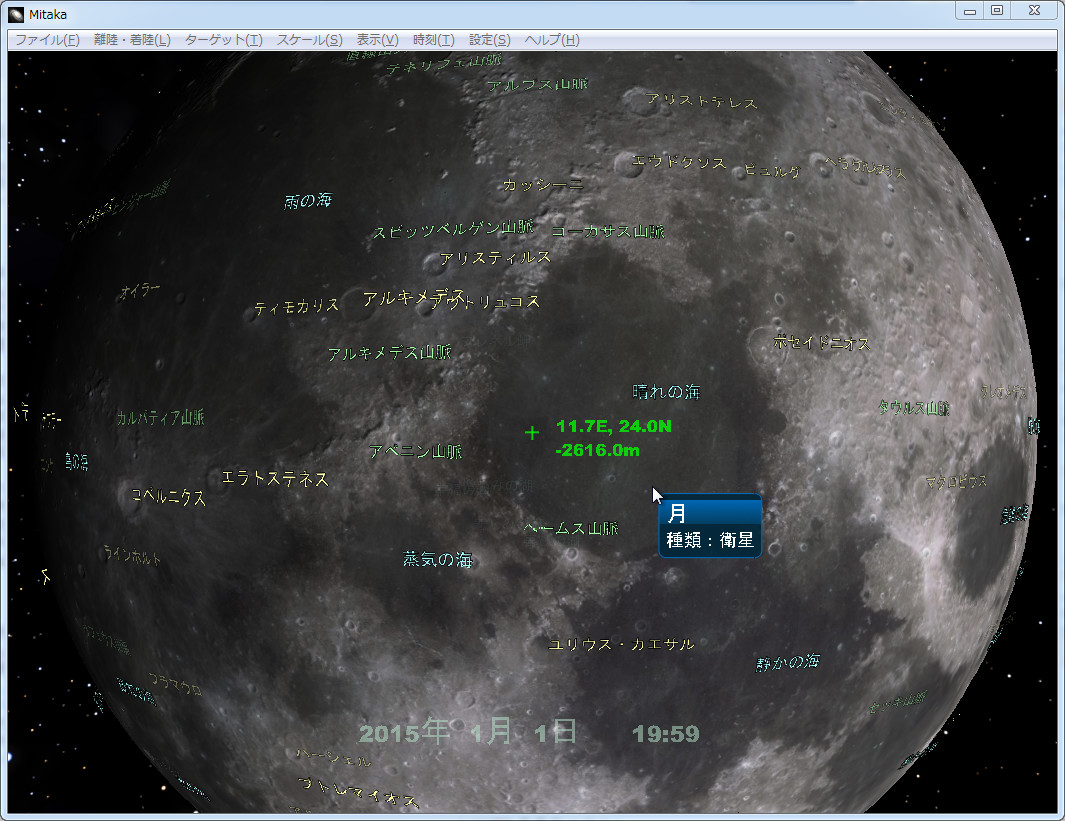Open the 離陸・着陸(L) menu
Image resolution: width=1065 pixels, height=821 pixels.
pos(132,39)
